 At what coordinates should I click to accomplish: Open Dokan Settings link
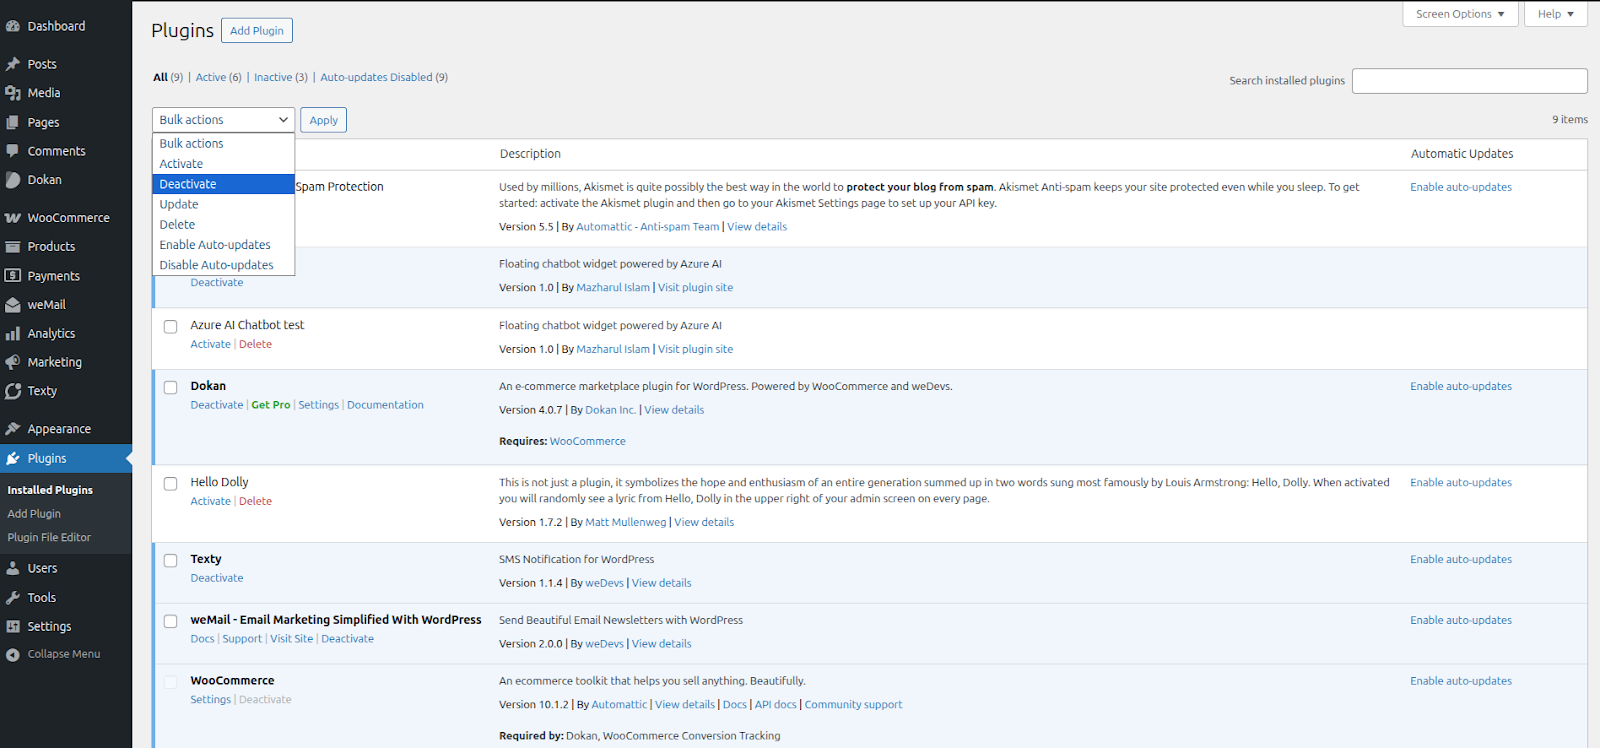[x=319, y=405]
